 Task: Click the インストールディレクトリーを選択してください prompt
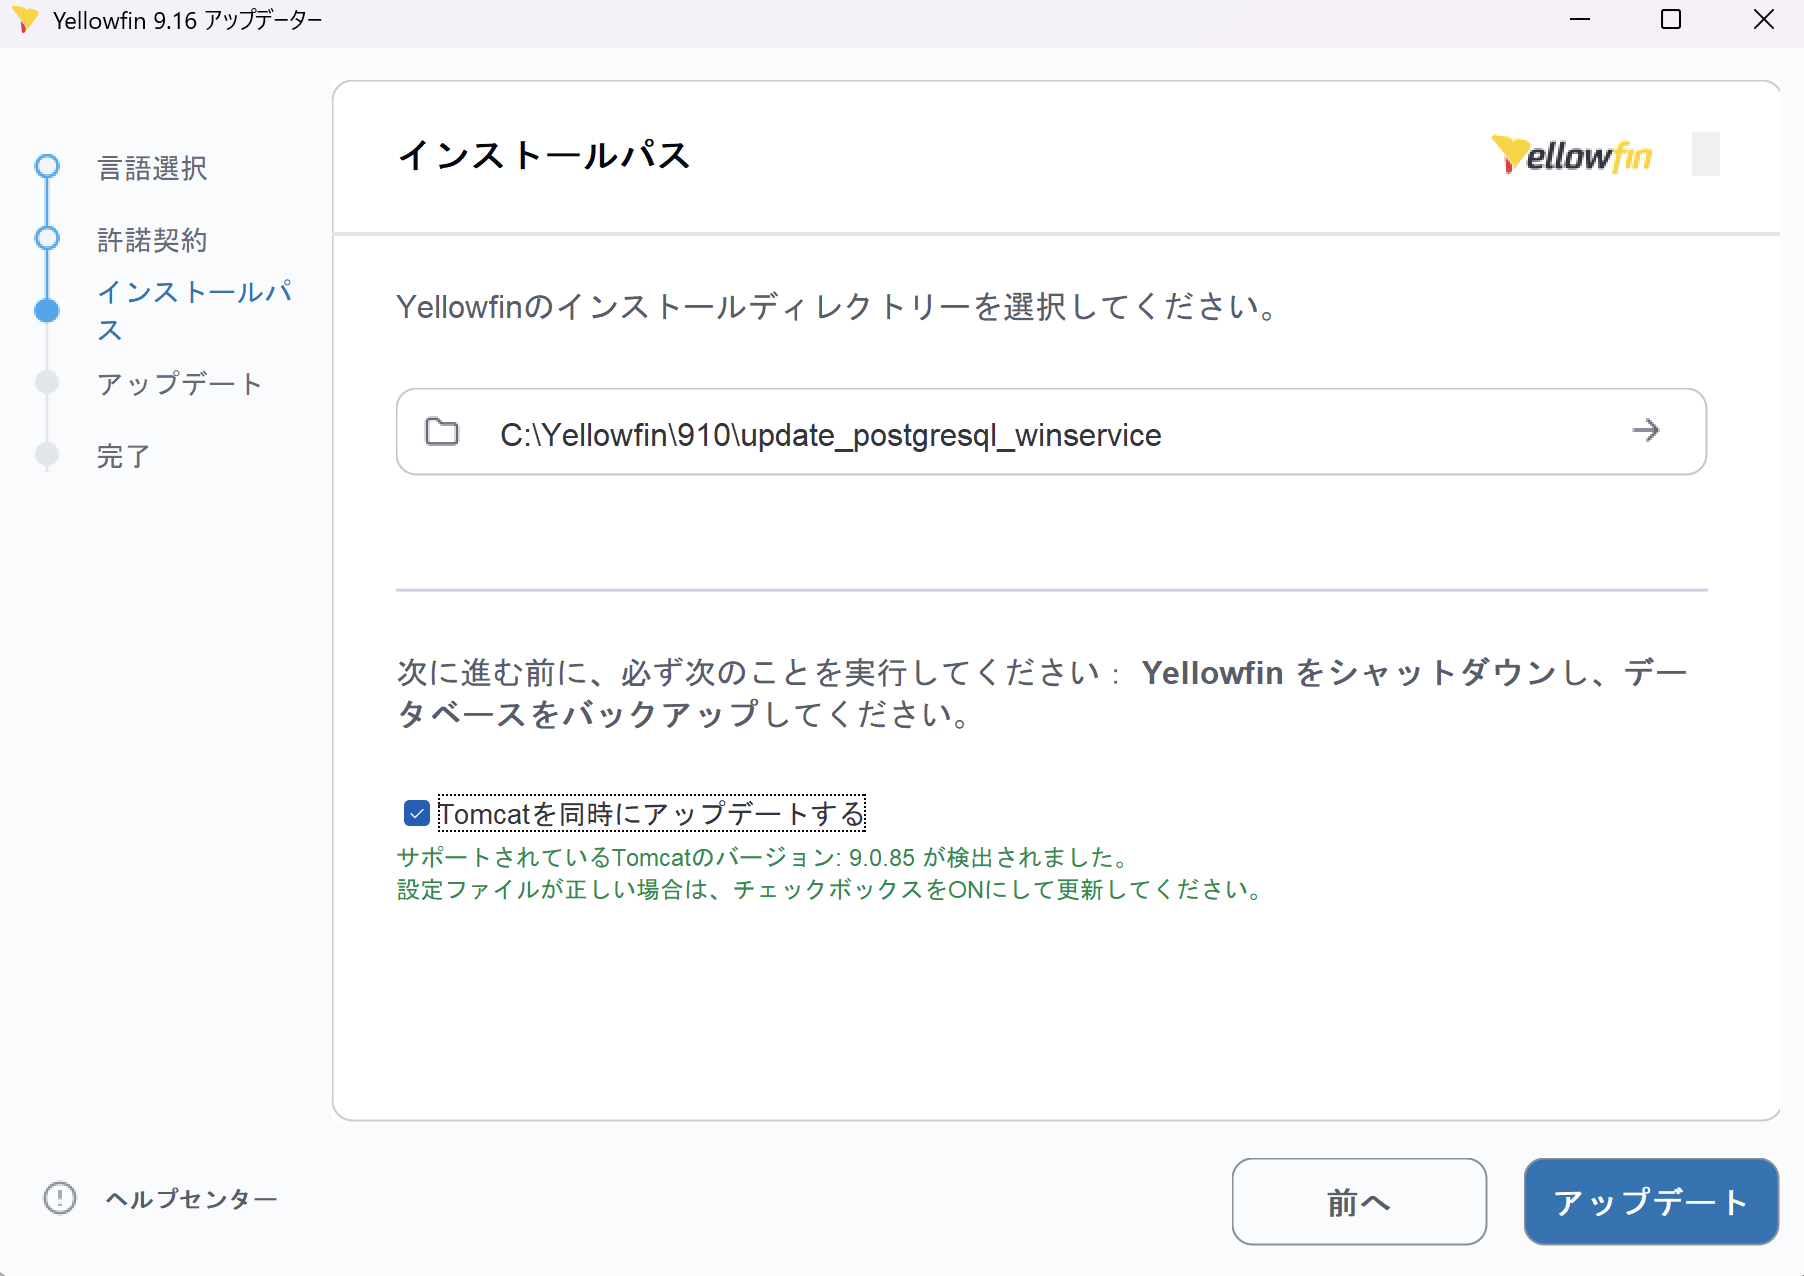pyautogui.click(x=838, y=306)
